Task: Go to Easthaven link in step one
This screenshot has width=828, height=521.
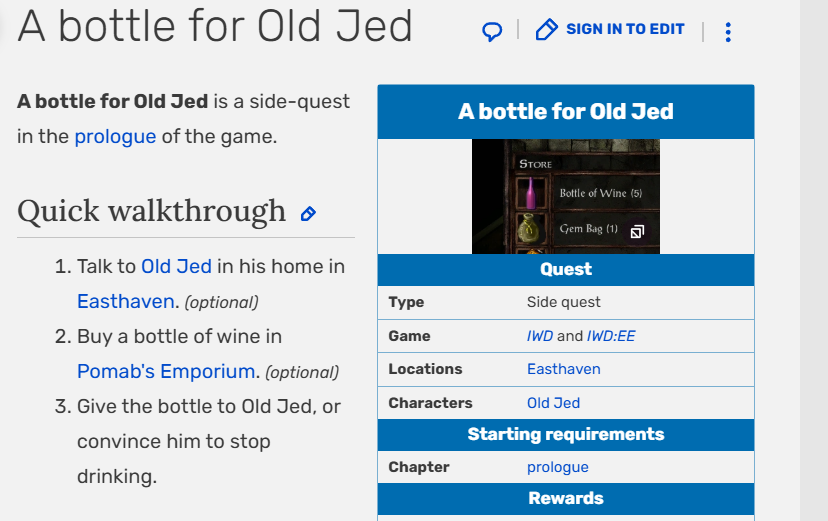Action: click(127, 301)
